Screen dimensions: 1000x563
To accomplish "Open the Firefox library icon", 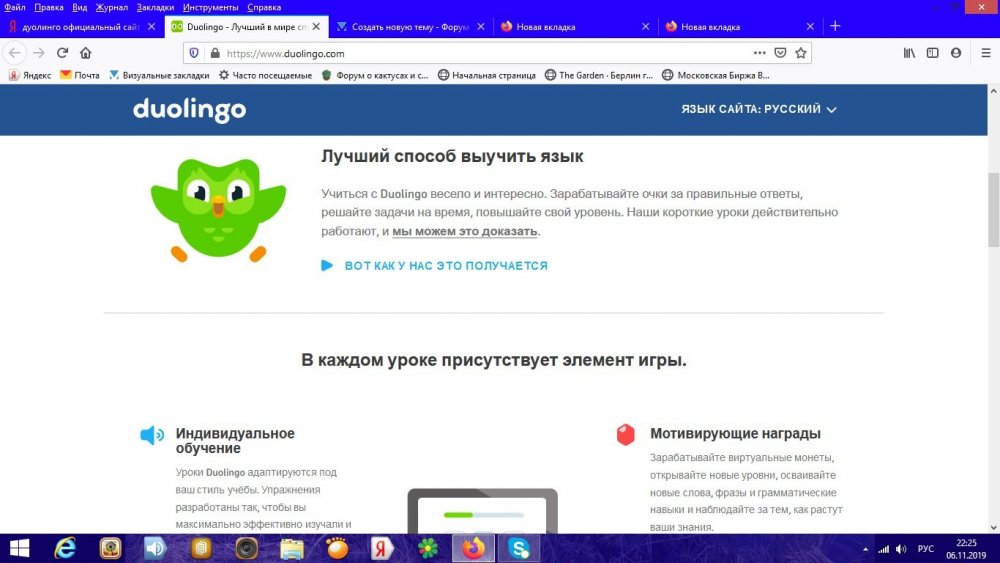I will pyautogui.click(x=908, y=53).
